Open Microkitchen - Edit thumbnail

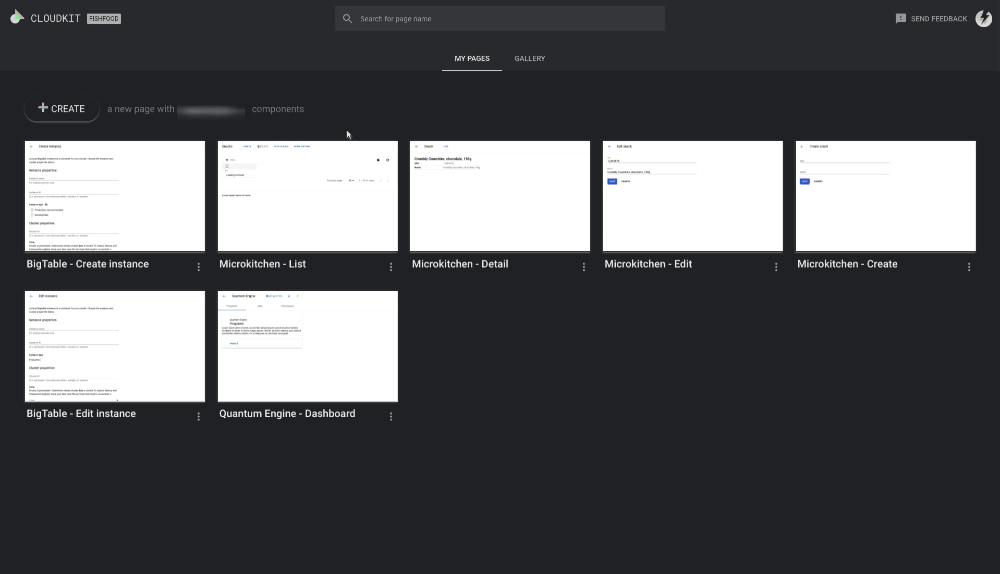pos(693,196)
